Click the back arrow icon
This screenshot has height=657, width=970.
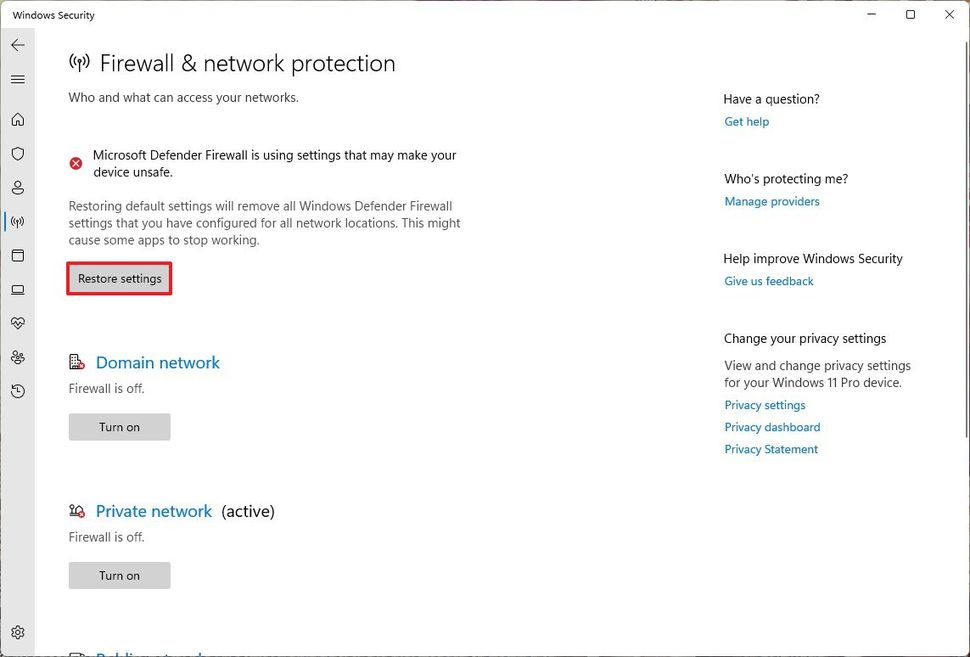coord(18,45)
